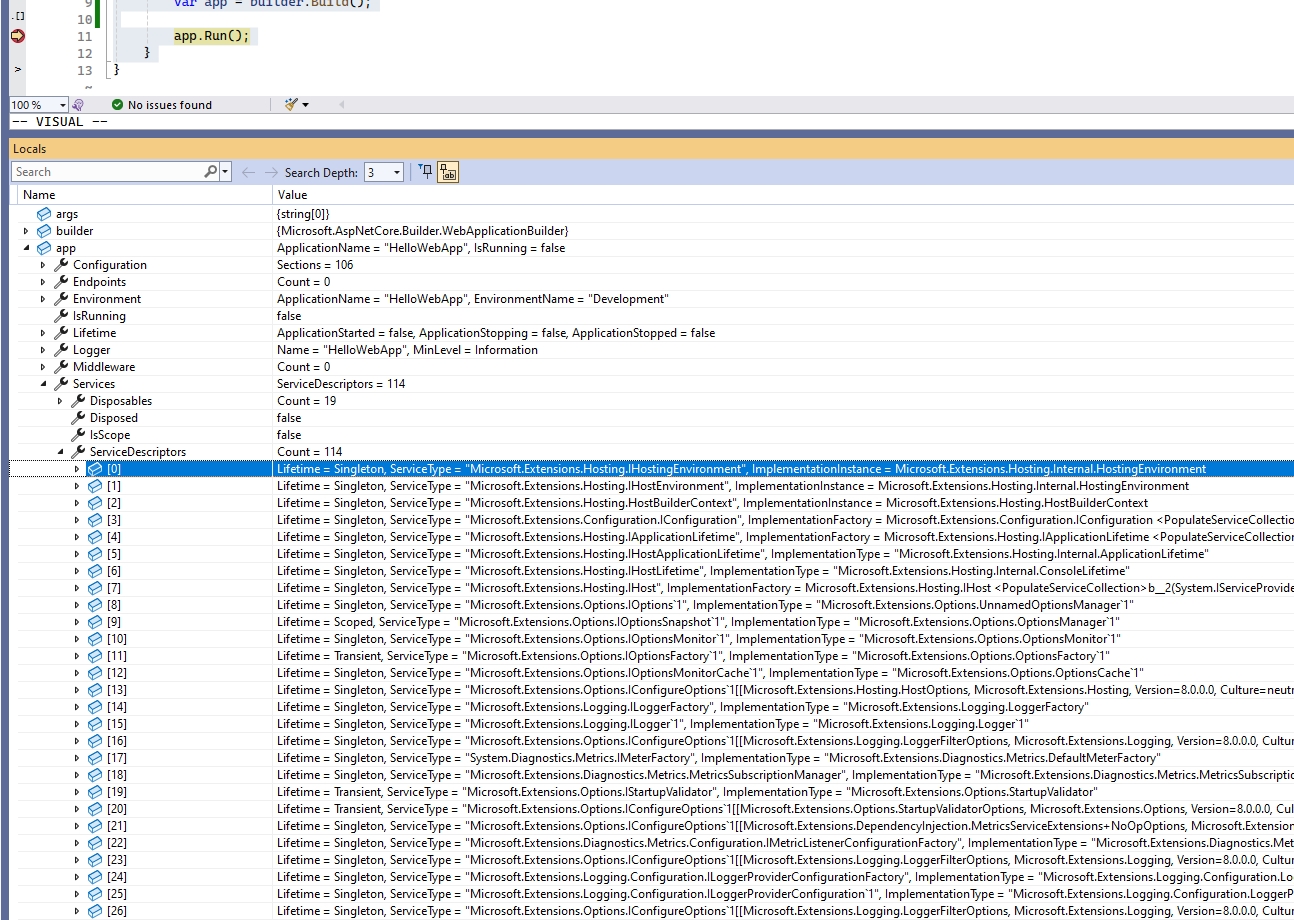The width and height of the screenshot is (1294, 920).
Task: Expand the Configuration property of app
Action: 42,264
